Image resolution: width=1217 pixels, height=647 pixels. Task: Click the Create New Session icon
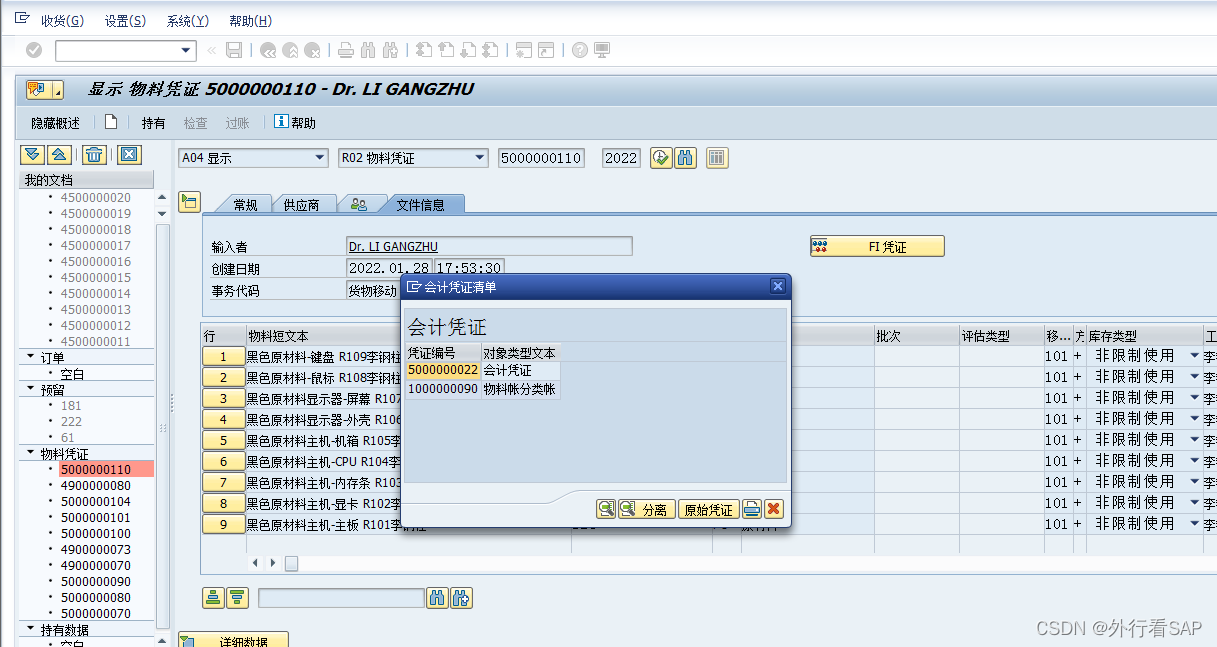[x=525, y=50]
